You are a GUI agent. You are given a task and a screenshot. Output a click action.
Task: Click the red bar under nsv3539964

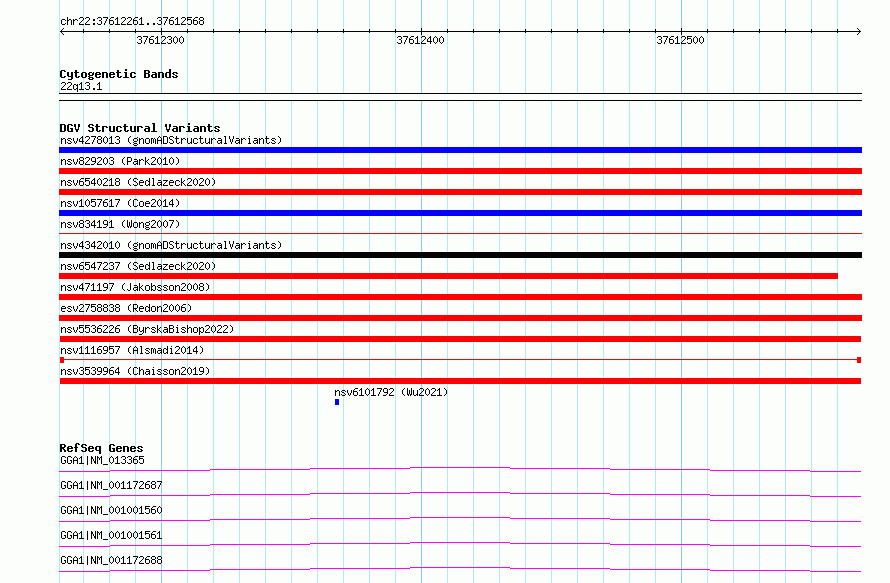tap(460, 381)
